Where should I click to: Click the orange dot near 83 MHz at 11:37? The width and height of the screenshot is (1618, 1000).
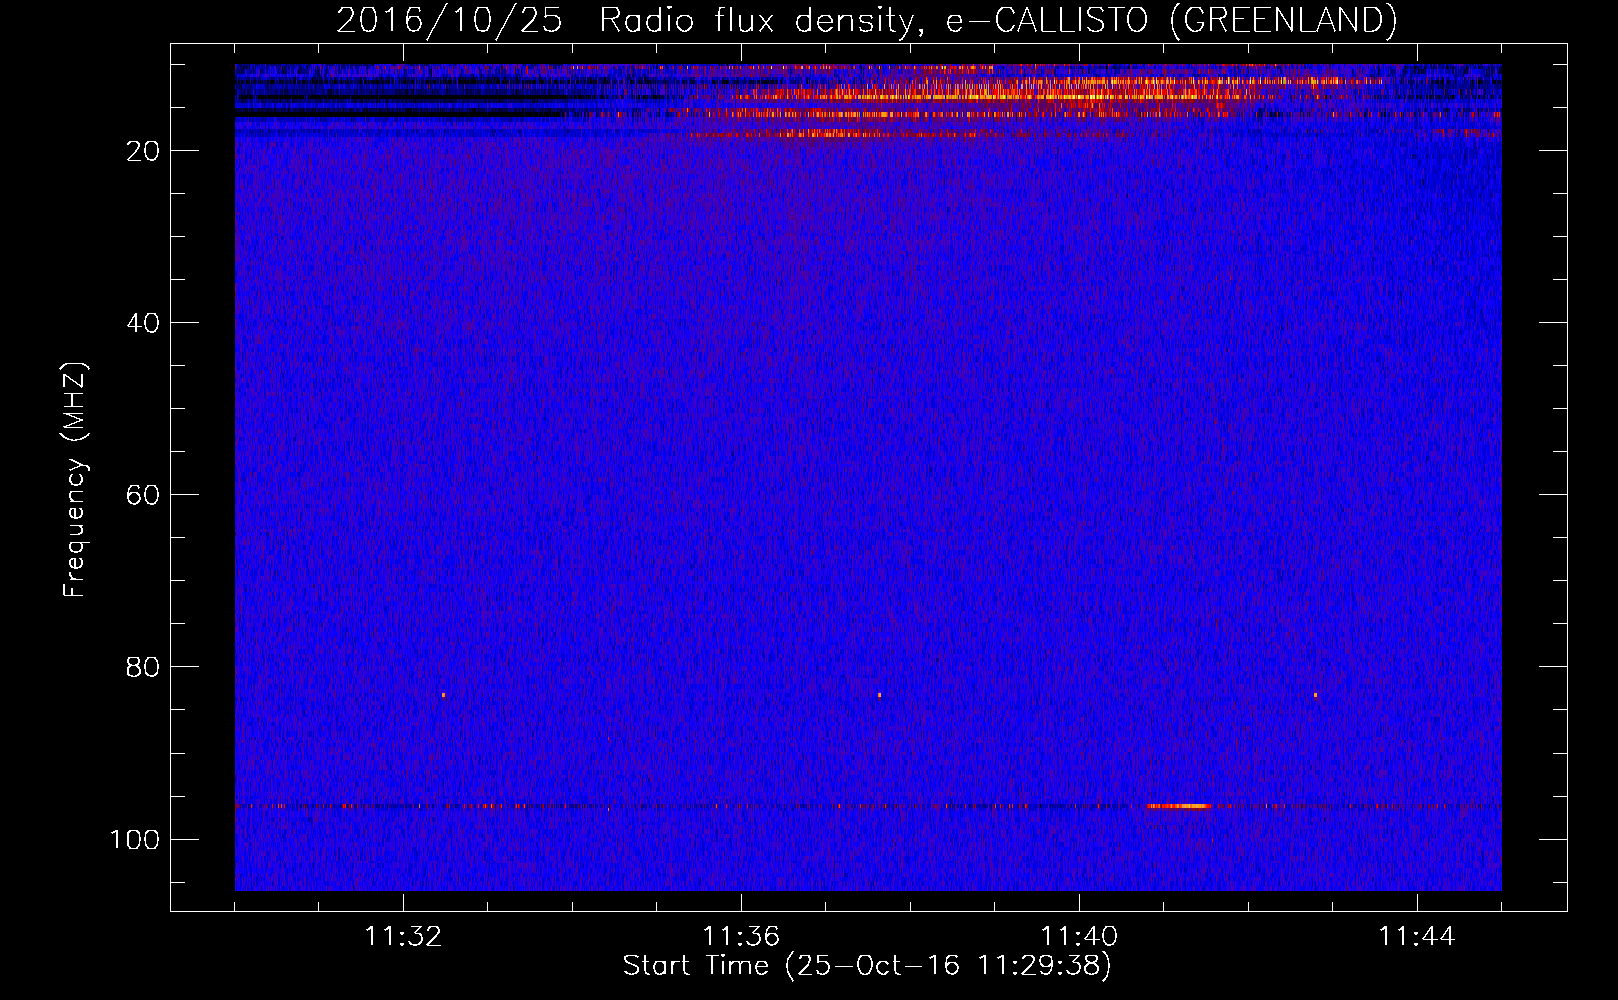coord(879,695)
